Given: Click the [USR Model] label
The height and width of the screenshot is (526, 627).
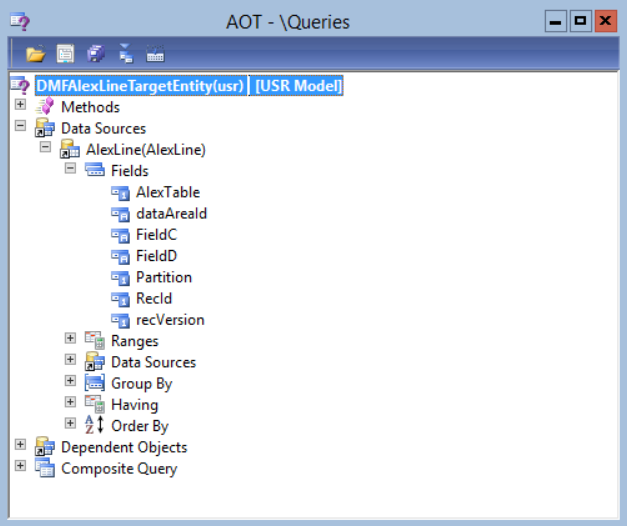Looking at the screenshot, I should [x=298, y=86].
